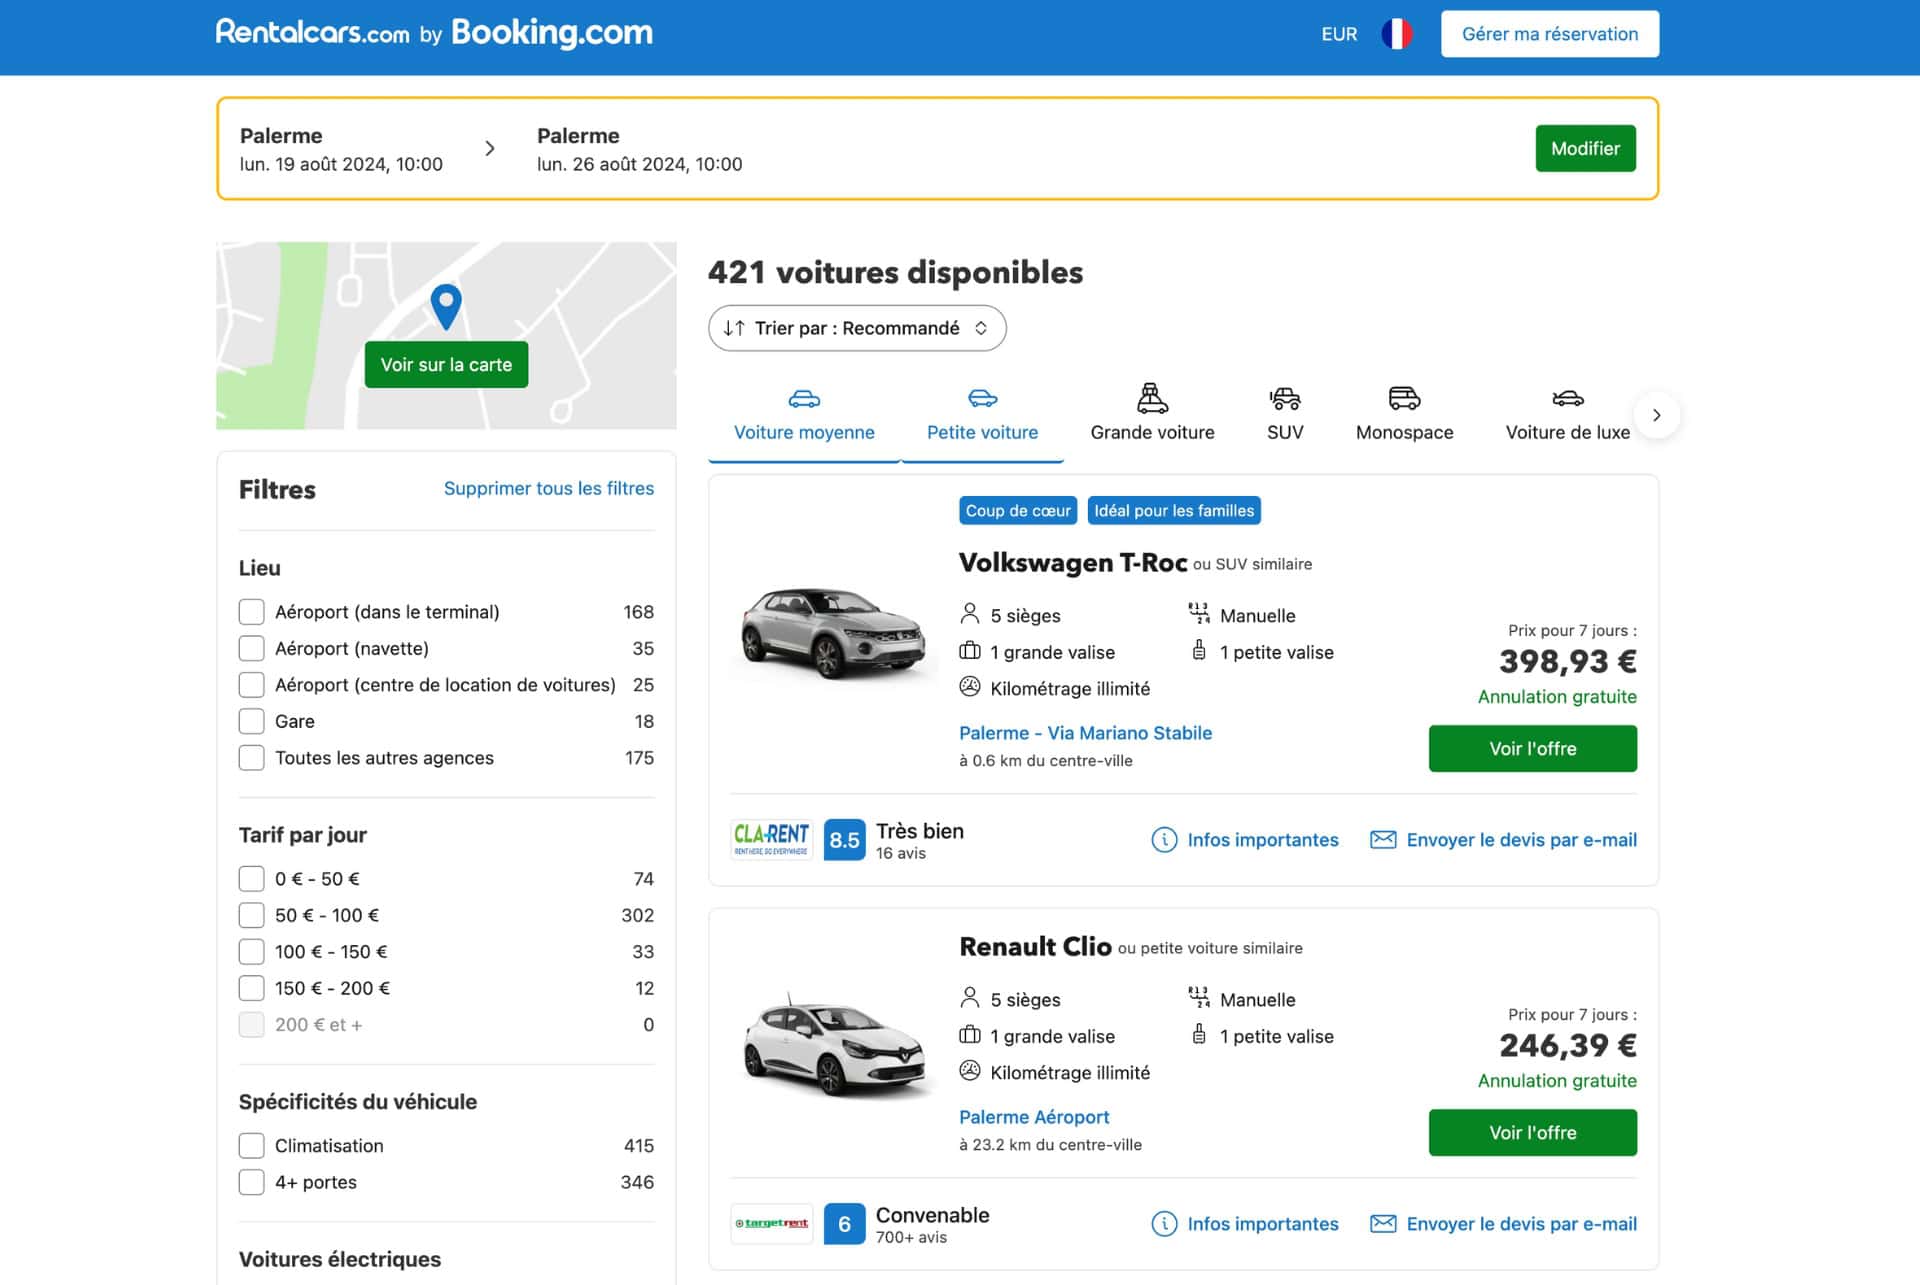The image size is (1920, 1285).
Task: Select the Grande voiture tab
Action: (x=1152, y=414)
